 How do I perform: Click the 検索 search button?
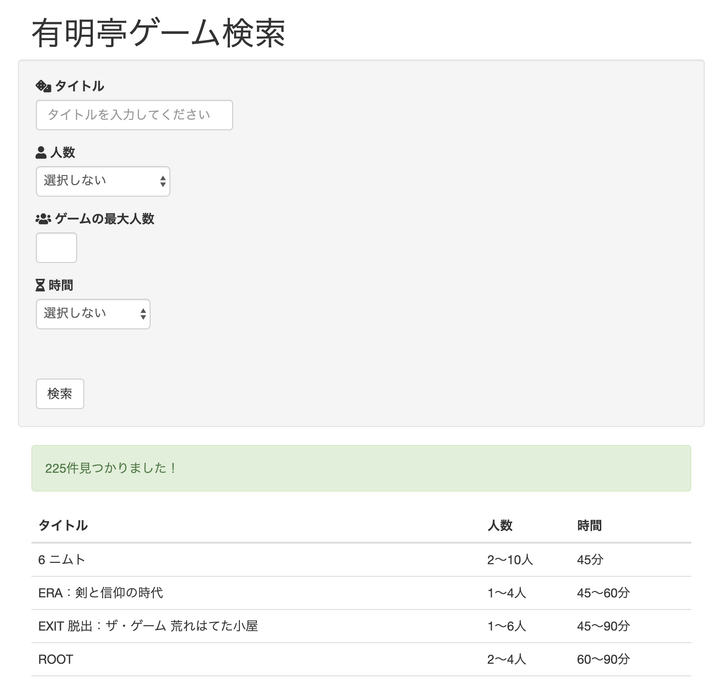[x=60, y=394]
